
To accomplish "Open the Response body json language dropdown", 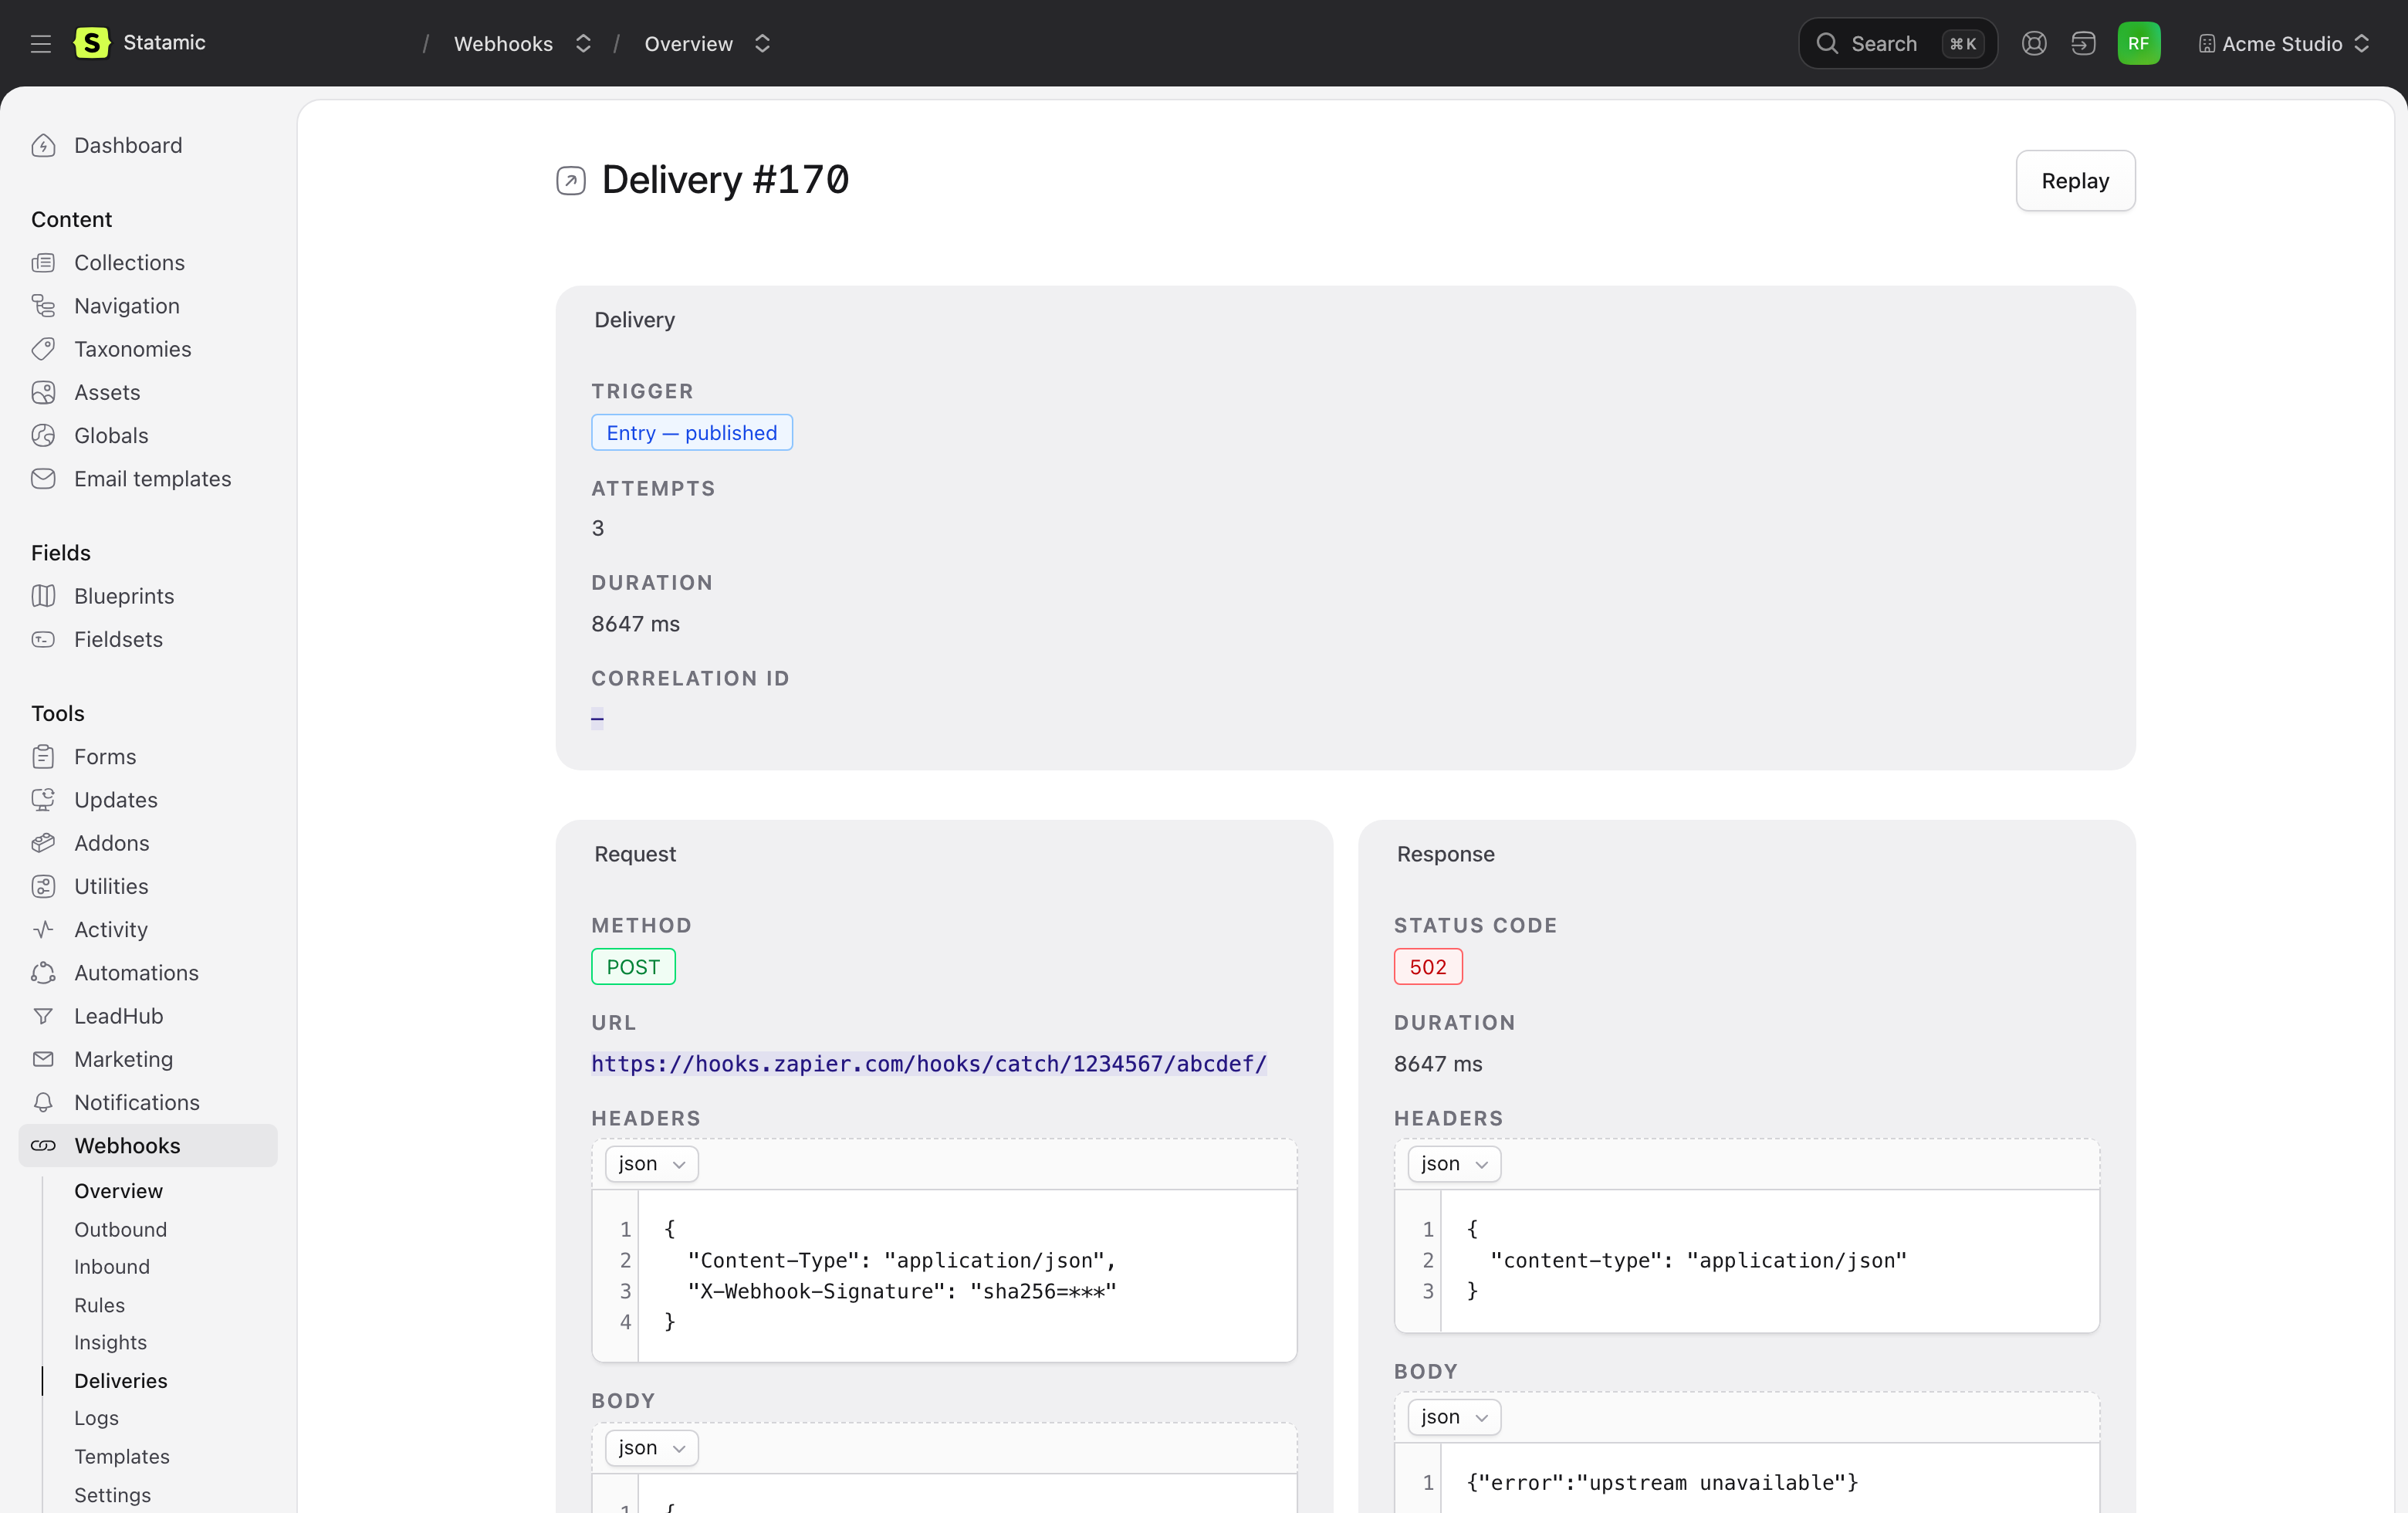I will pyautogui.click(x=1454, y=1417).
